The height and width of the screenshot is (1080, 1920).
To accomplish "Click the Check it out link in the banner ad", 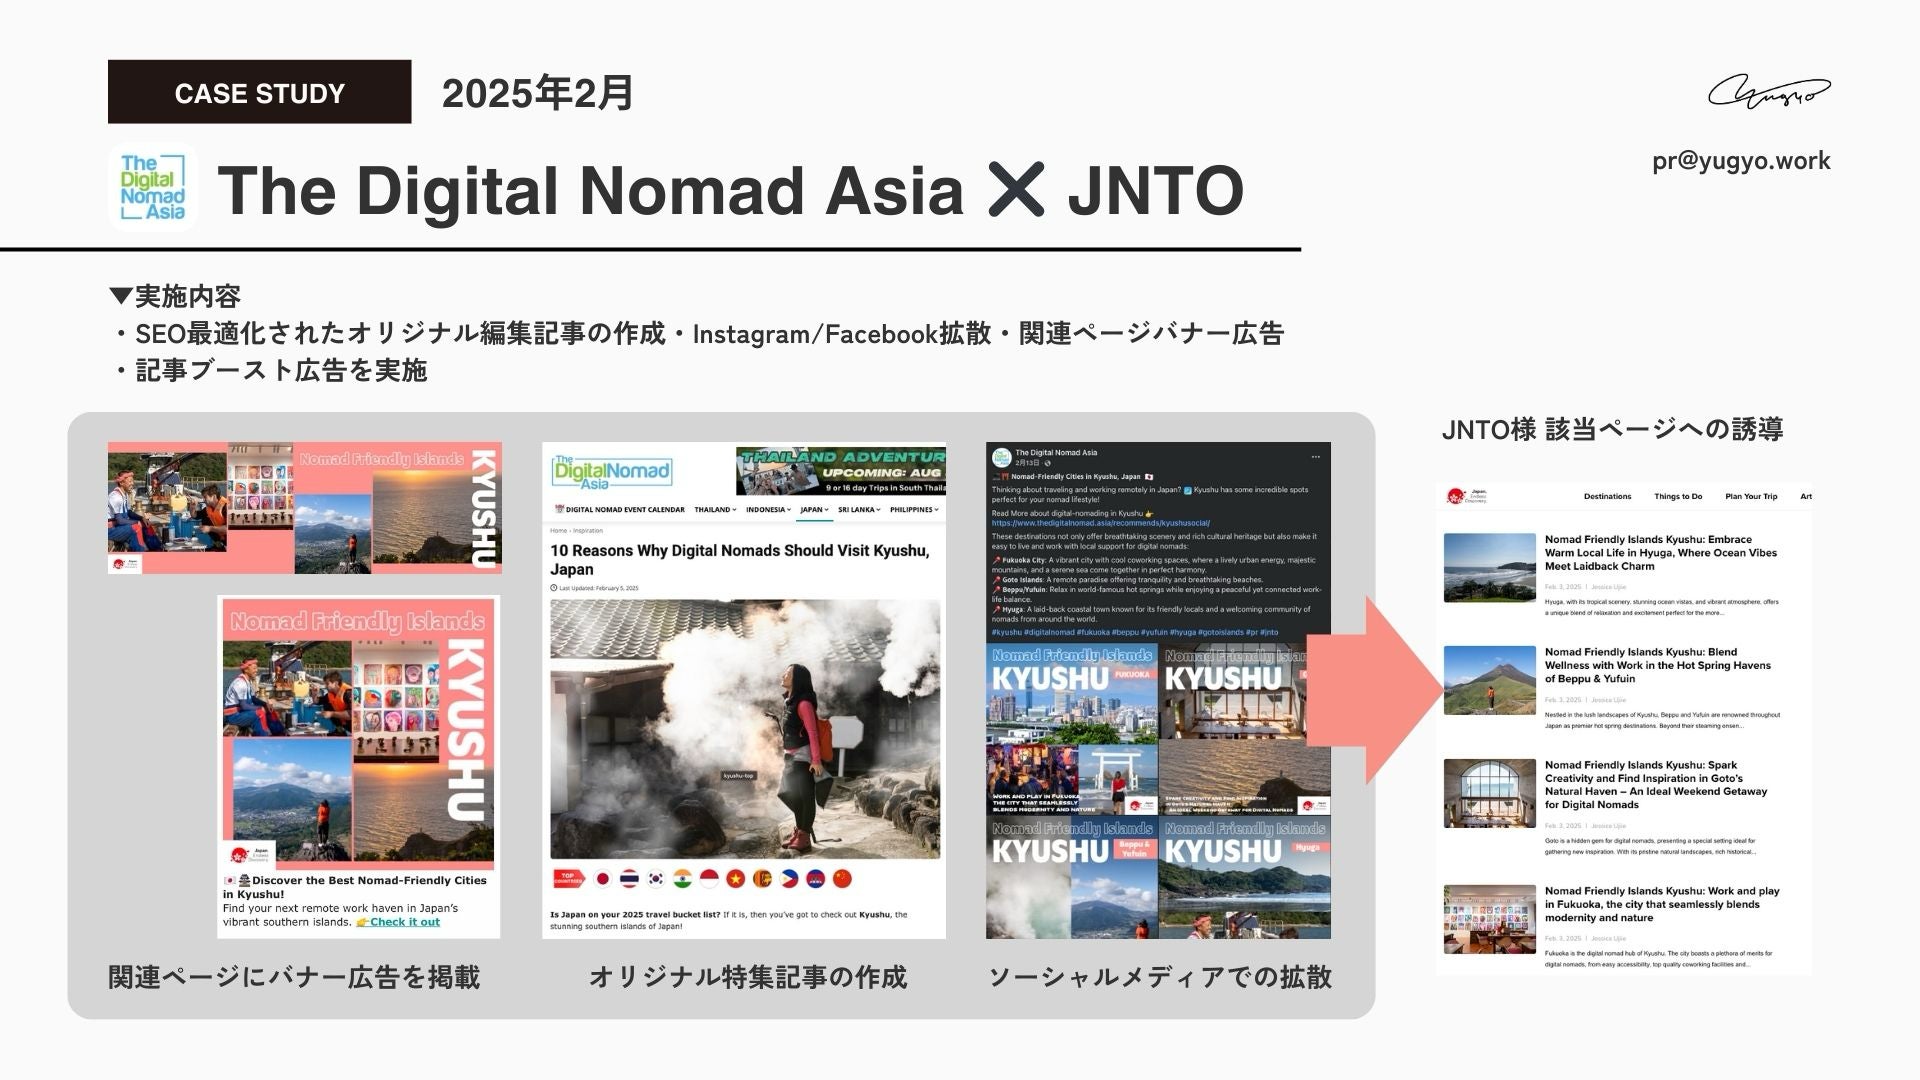I will pyautogui.click(x=404, y=922).
